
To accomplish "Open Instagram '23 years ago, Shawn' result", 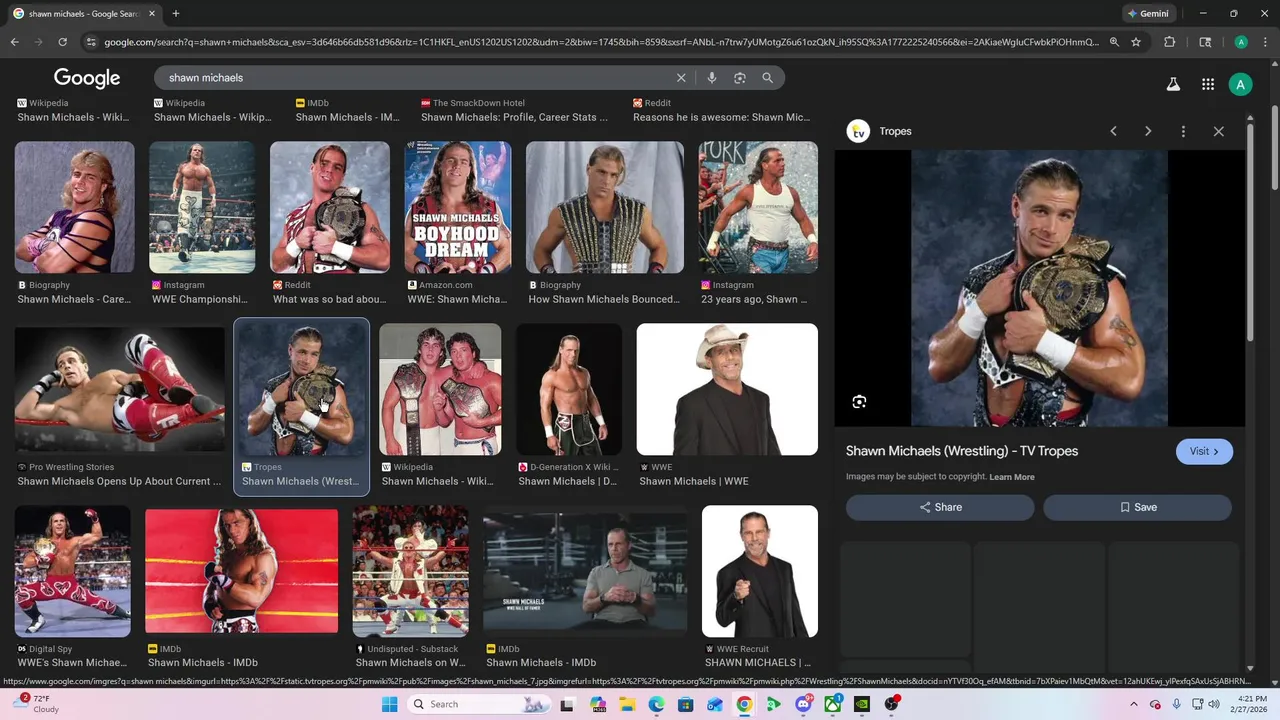I will pos(754,299).
